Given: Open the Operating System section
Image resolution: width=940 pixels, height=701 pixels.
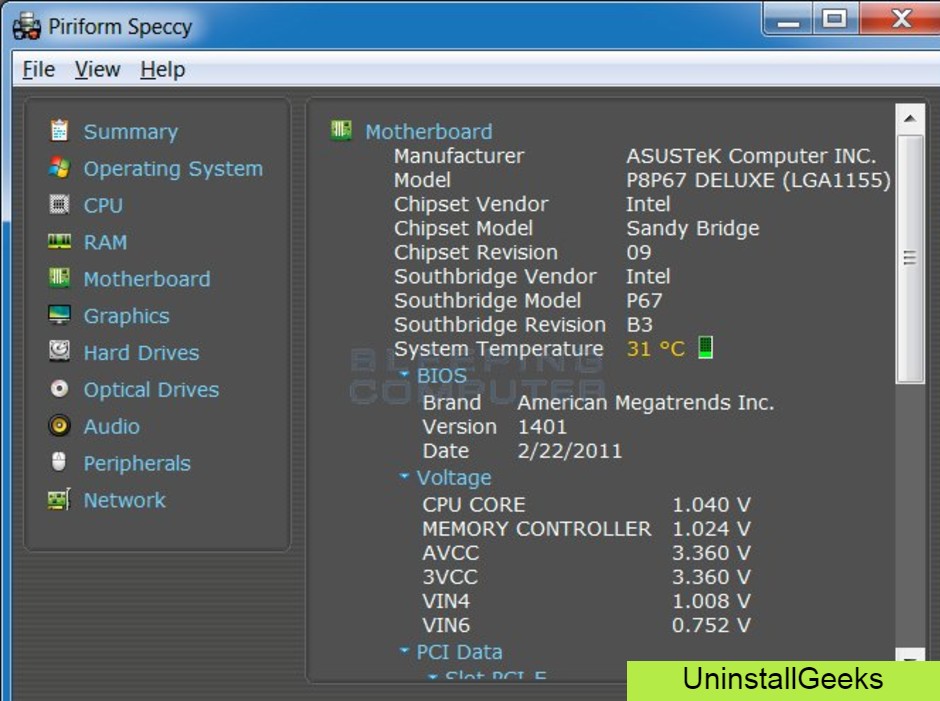Looking at the screenshot, I should coord(173,169).
